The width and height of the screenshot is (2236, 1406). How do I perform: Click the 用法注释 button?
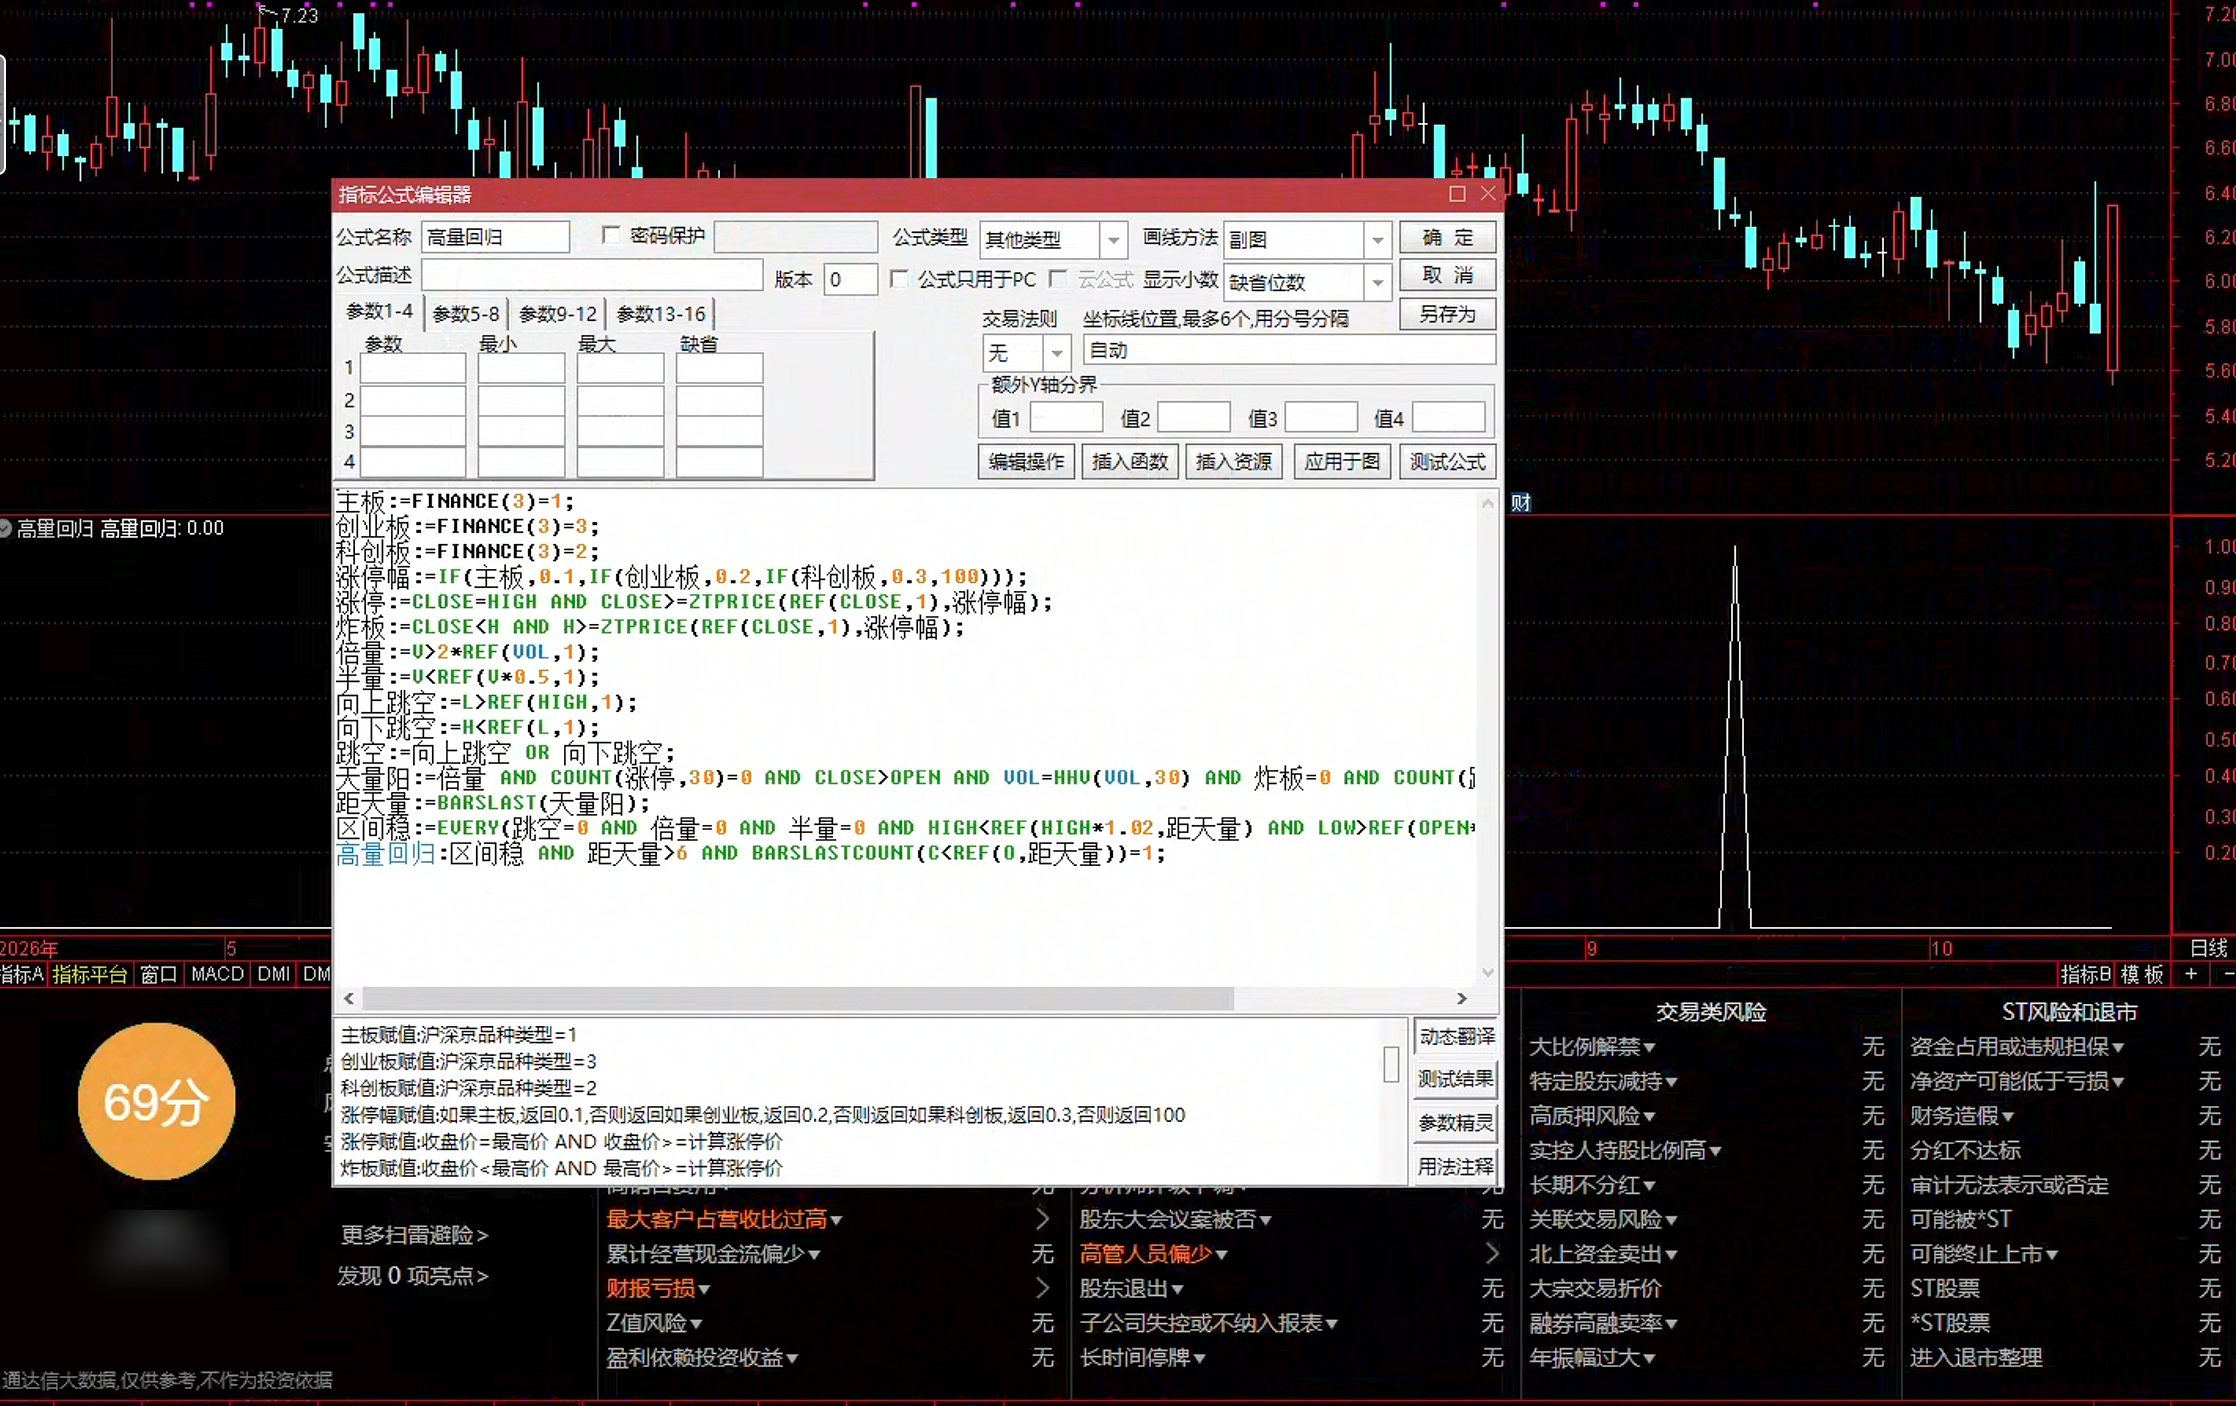coord(1456,1167)
